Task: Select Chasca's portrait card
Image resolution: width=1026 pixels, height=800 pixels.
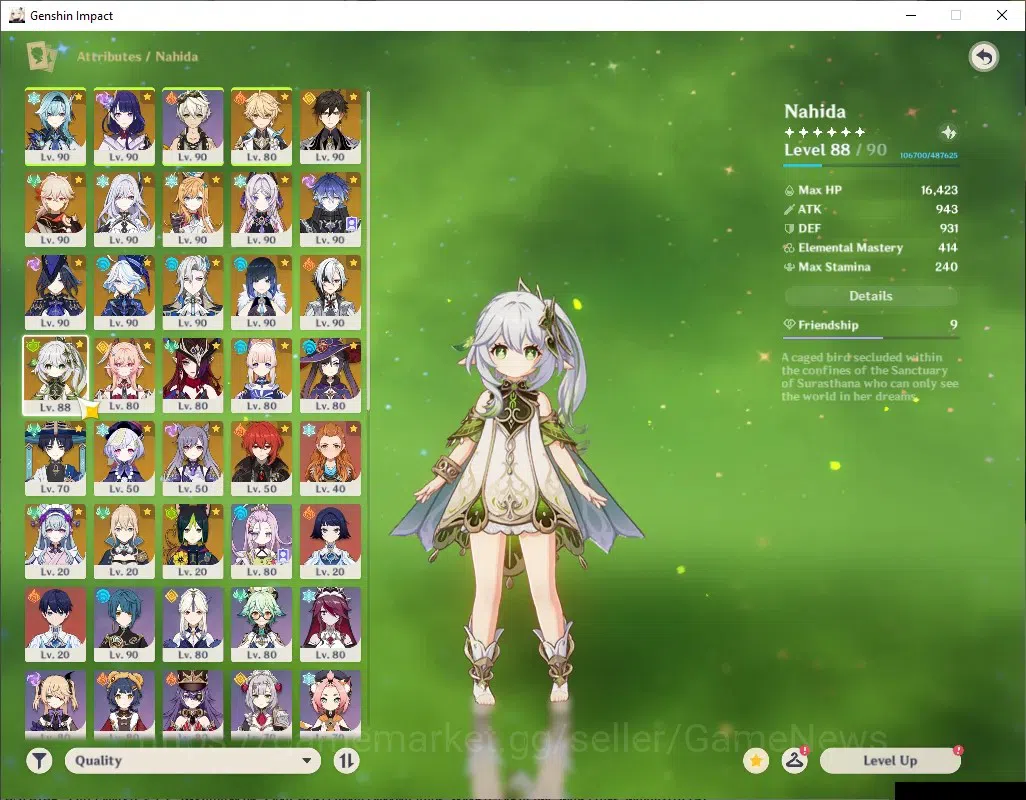Action: click(x=193, y=375)
